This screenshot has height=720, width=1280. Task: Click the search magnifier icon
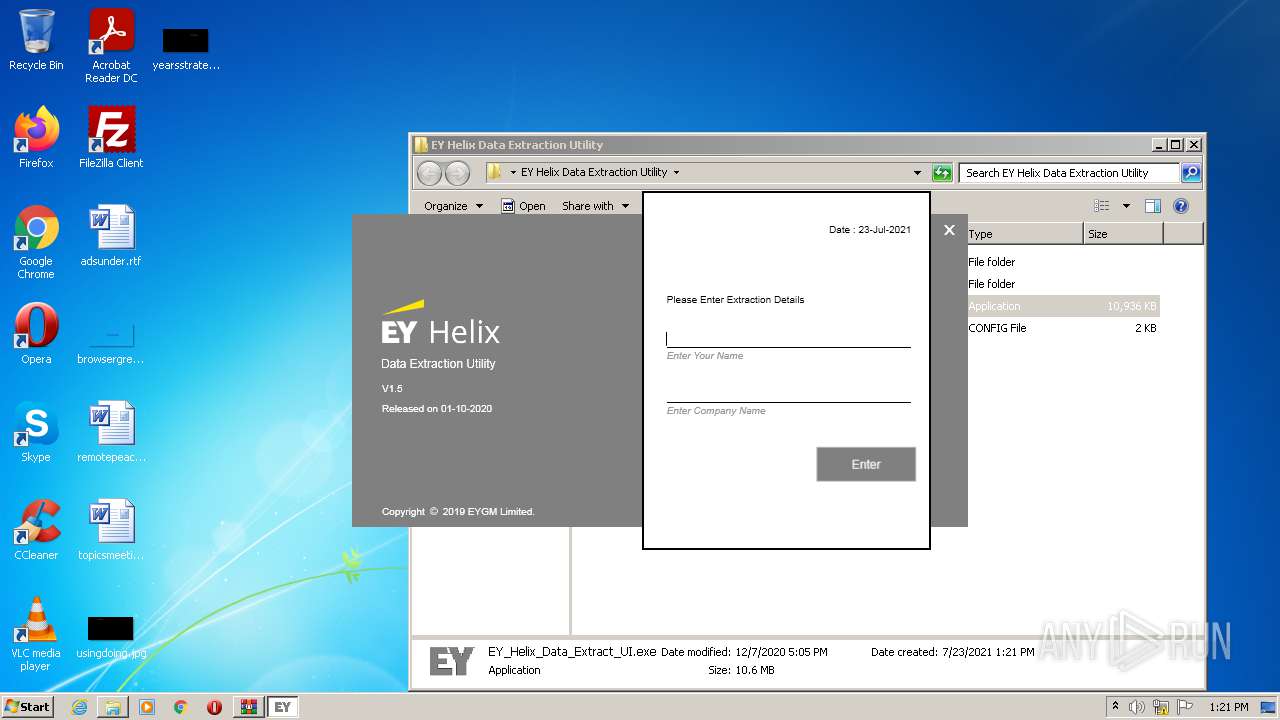click(1190, 173)
